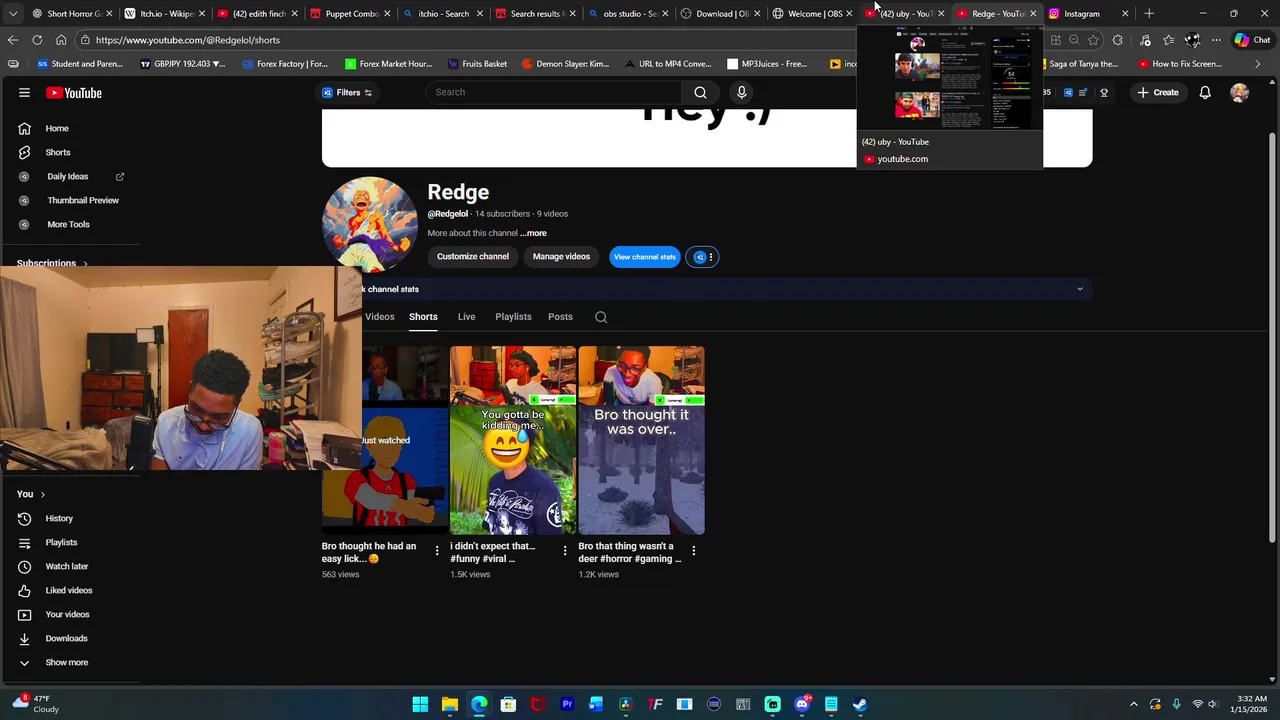Expand channel description with '...more'
Screen dimensions: 1280x720
pyautogui.click(x=533, y=233)
